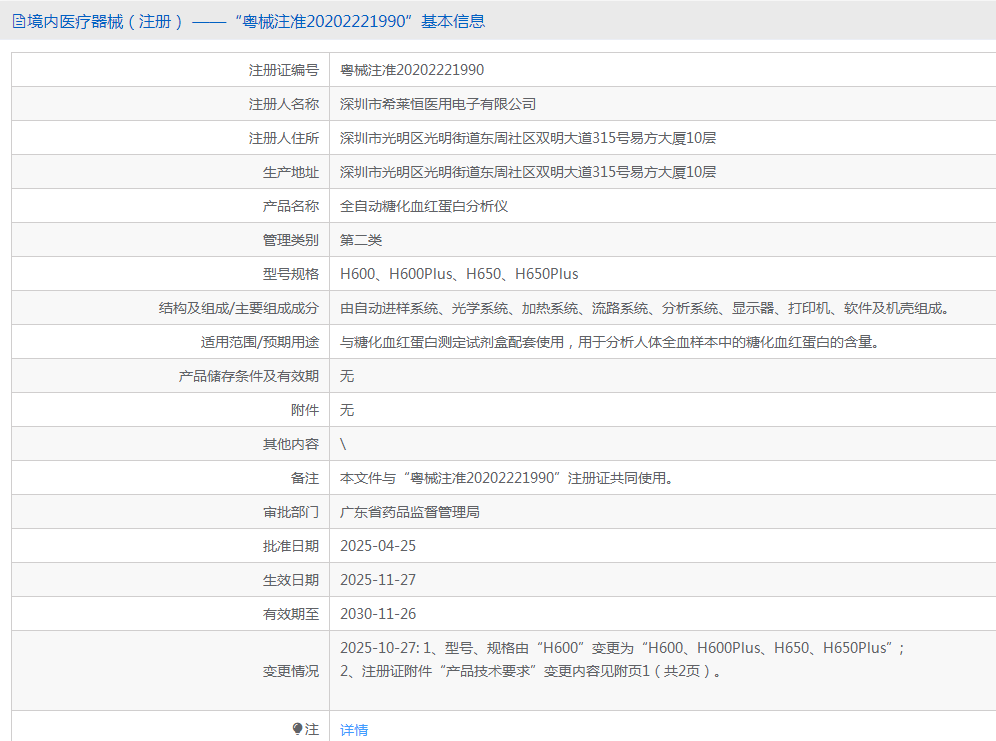The height and width of the screenshot is (741, 996).
Task: Click the address in the 注册人住所 row
Action: [x=528, y=138]
